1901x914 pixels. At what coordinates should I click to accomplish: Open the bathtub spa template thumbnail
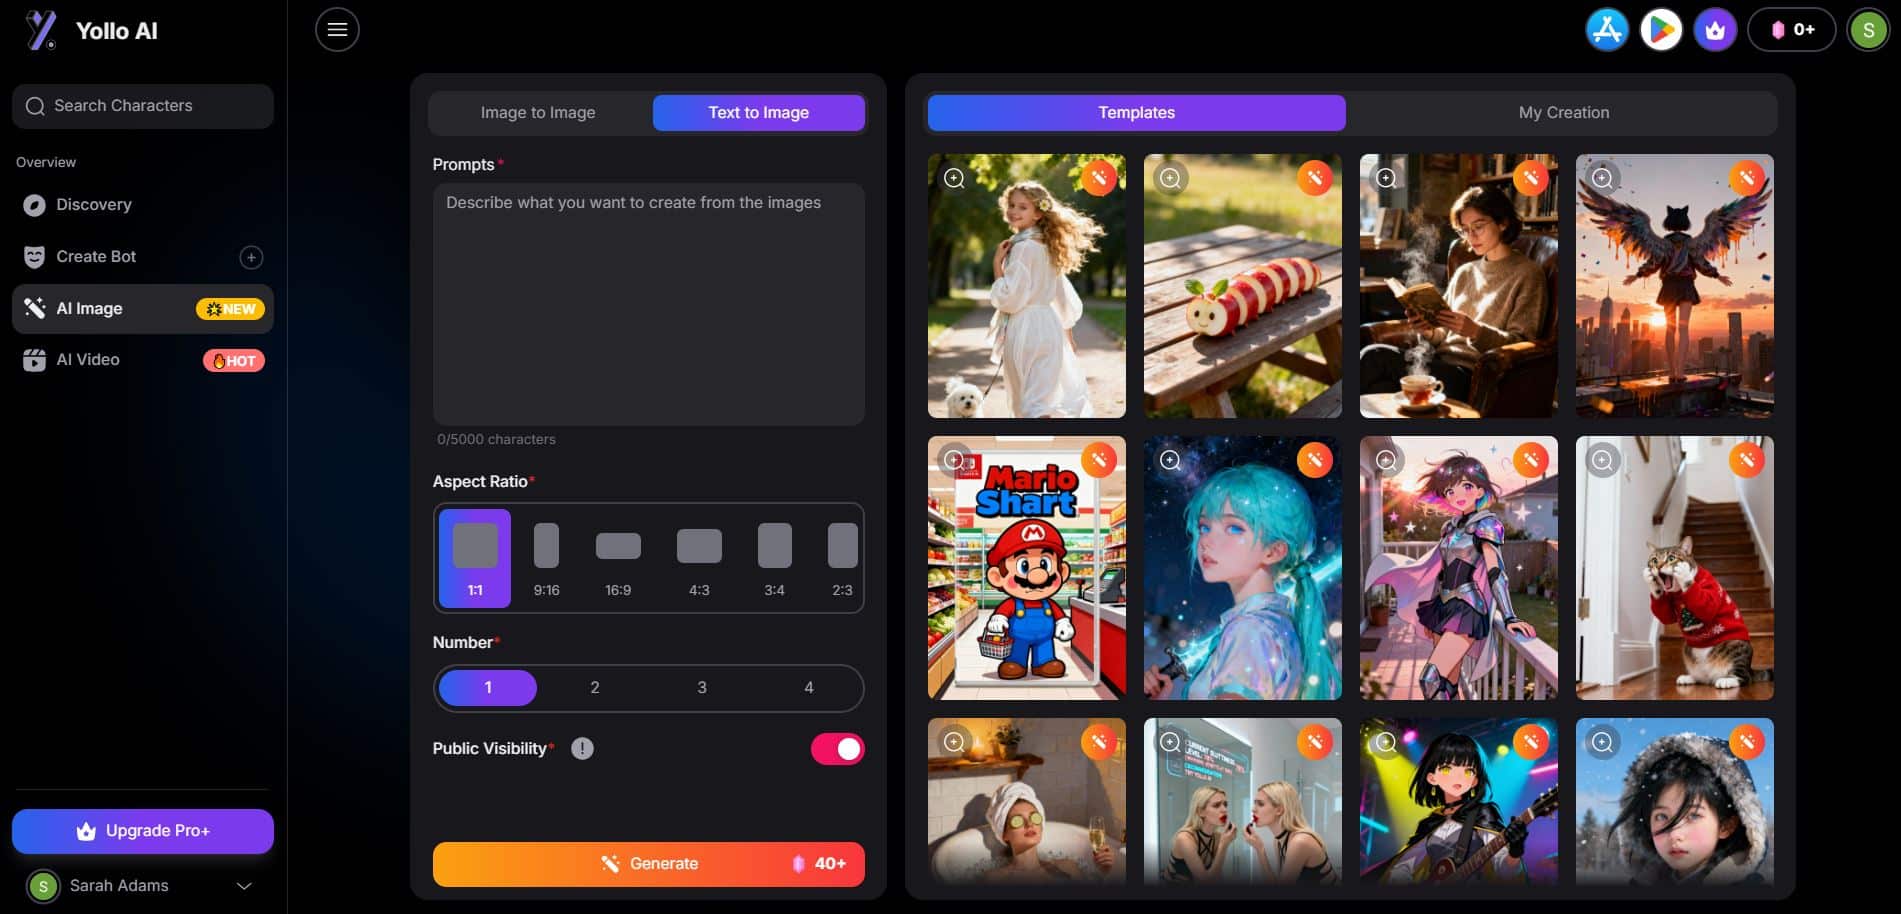point(1027,801)
